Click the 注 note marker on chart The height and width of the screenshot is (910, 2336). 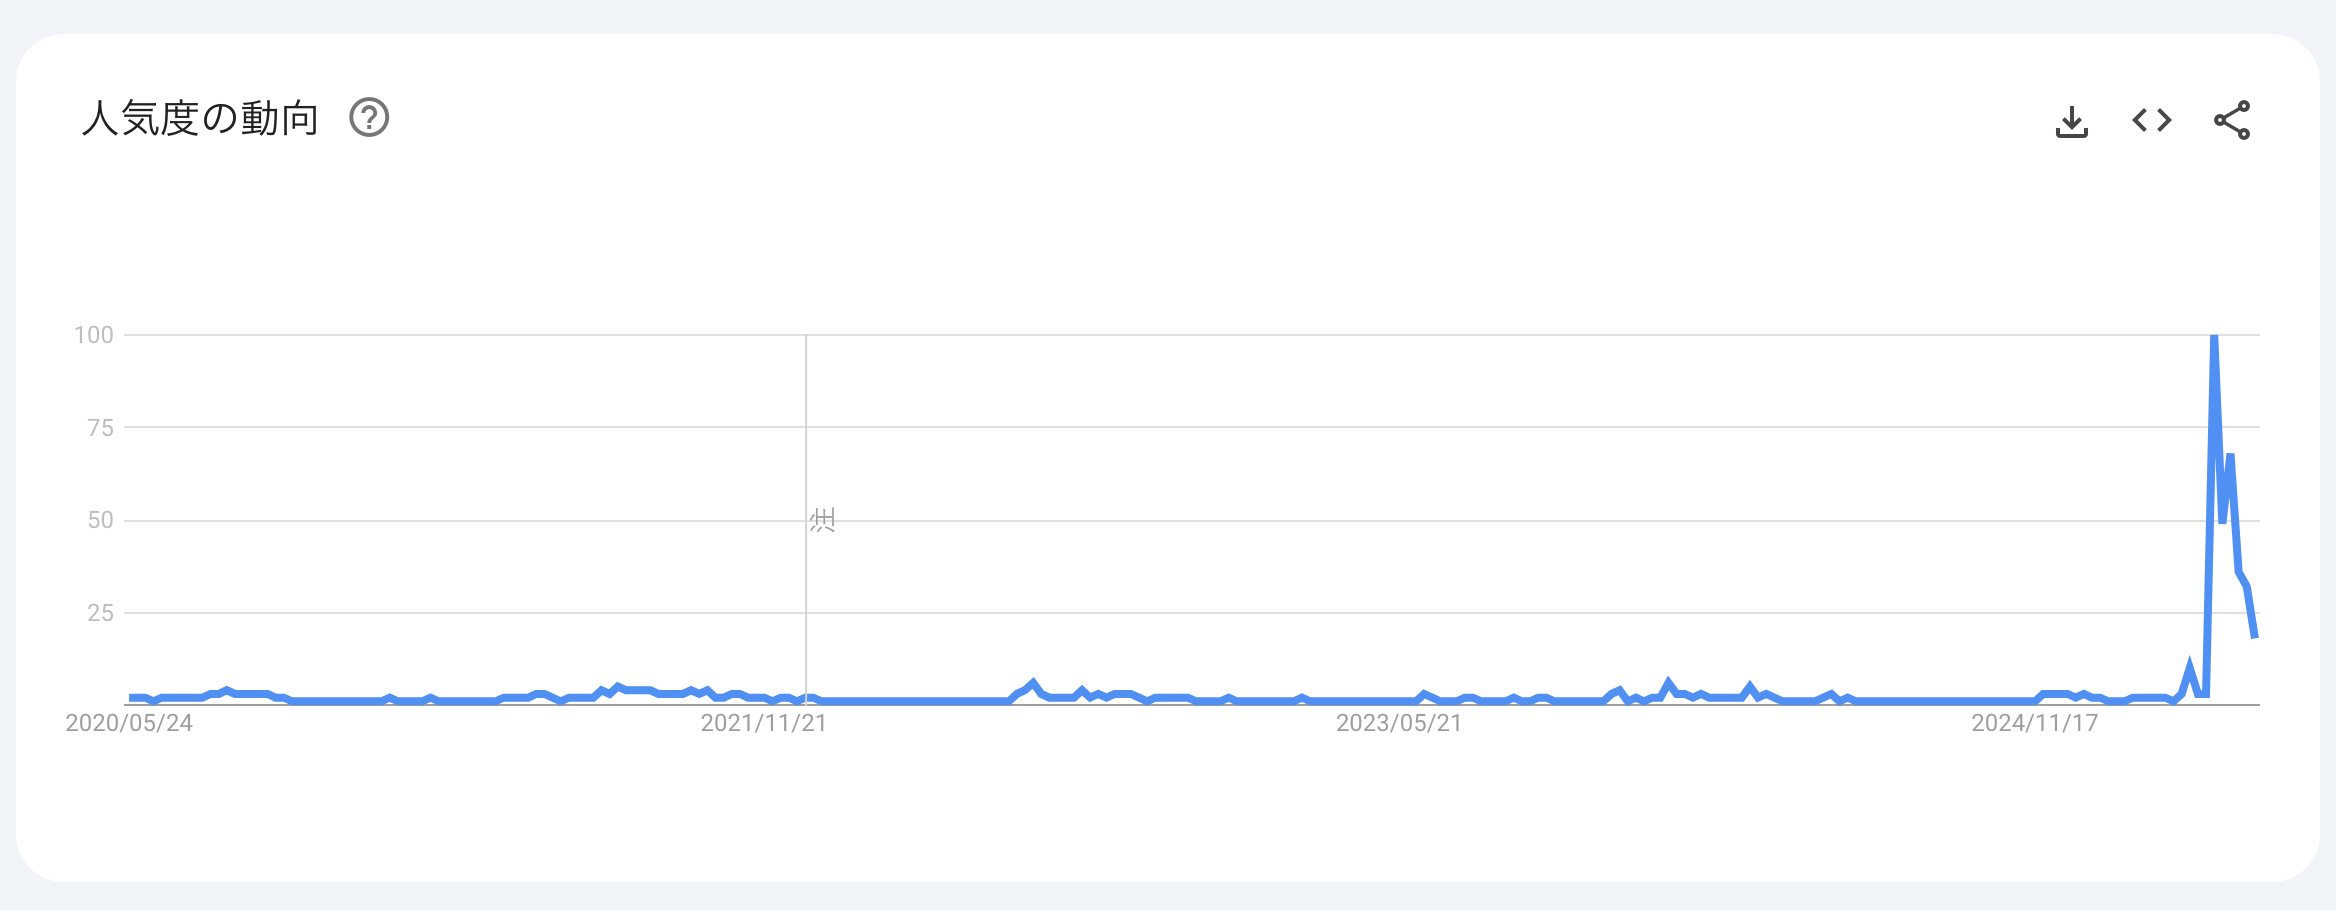pyautogui.click(x=822, y=520)
